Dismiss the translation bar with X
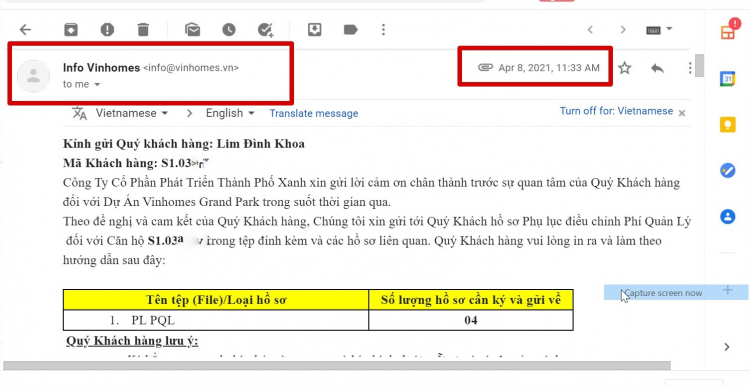The image size is (750, 385). click(x=682, y=113)
